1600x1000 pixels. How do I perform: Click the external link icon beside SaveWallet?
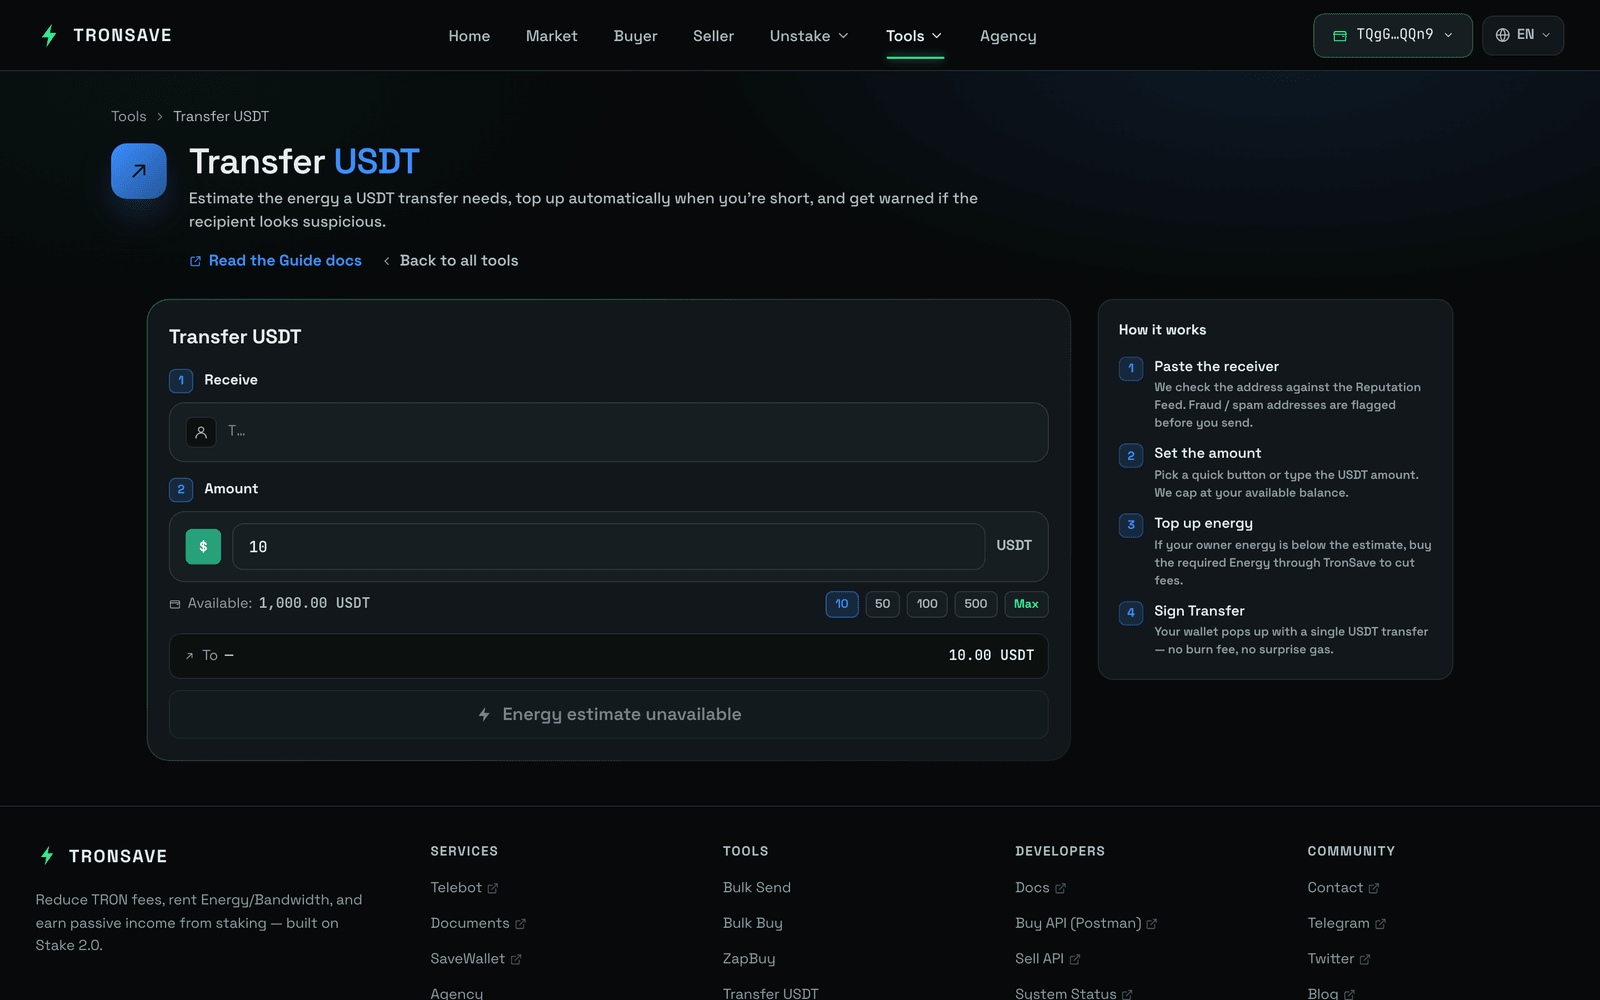click(x=516, y=960)
